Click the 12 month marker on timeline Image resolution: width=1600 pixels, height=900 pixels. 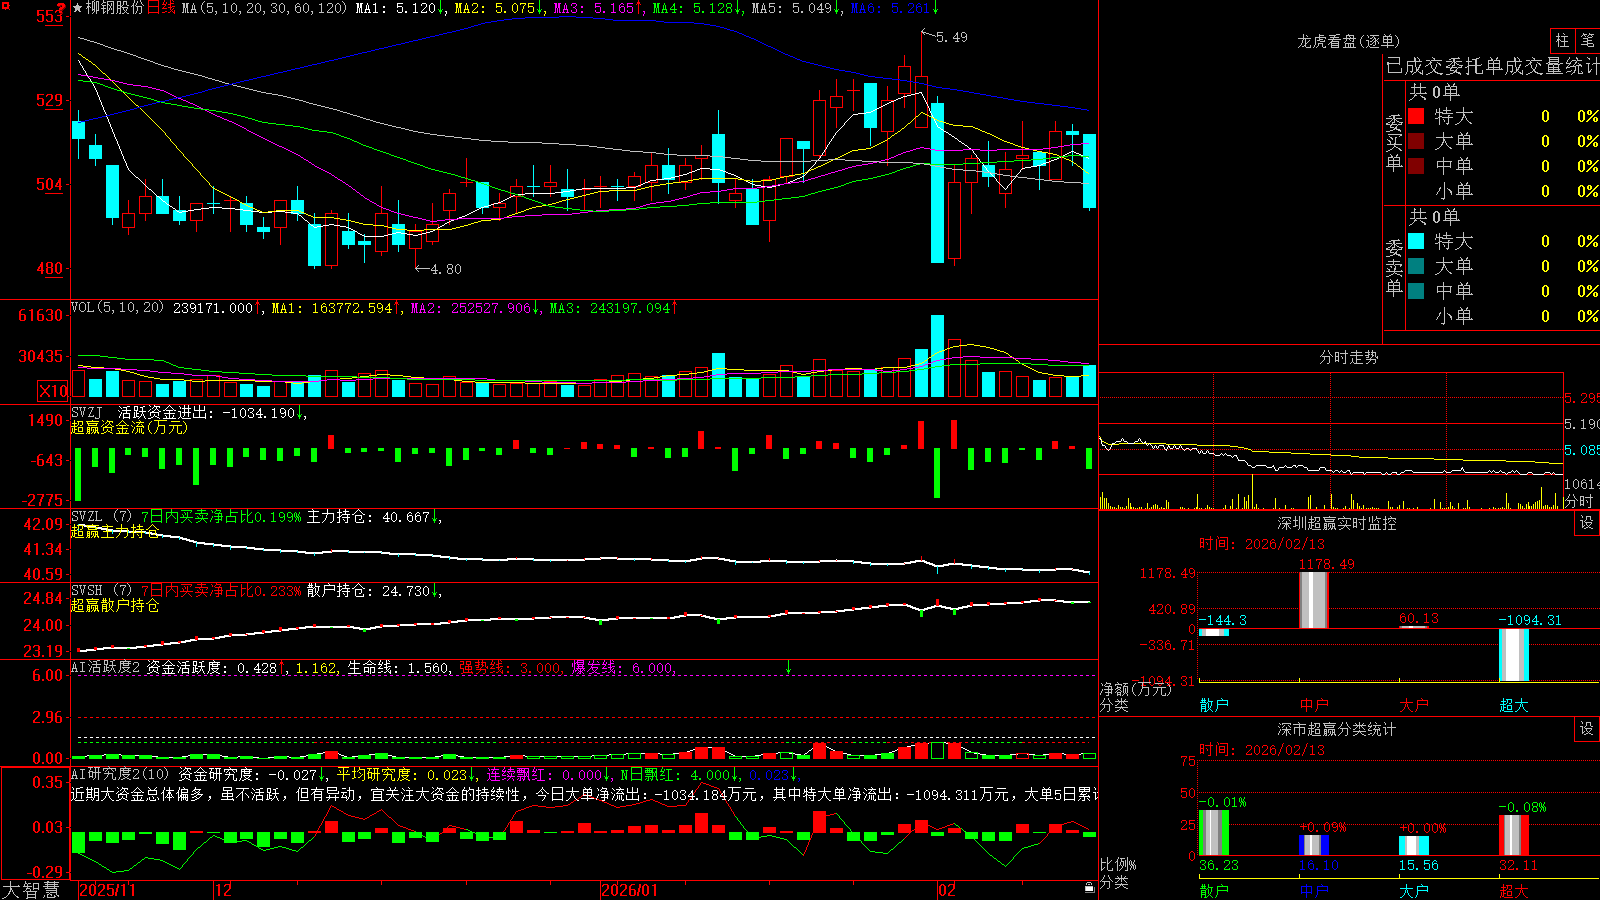tap(224, 890)
